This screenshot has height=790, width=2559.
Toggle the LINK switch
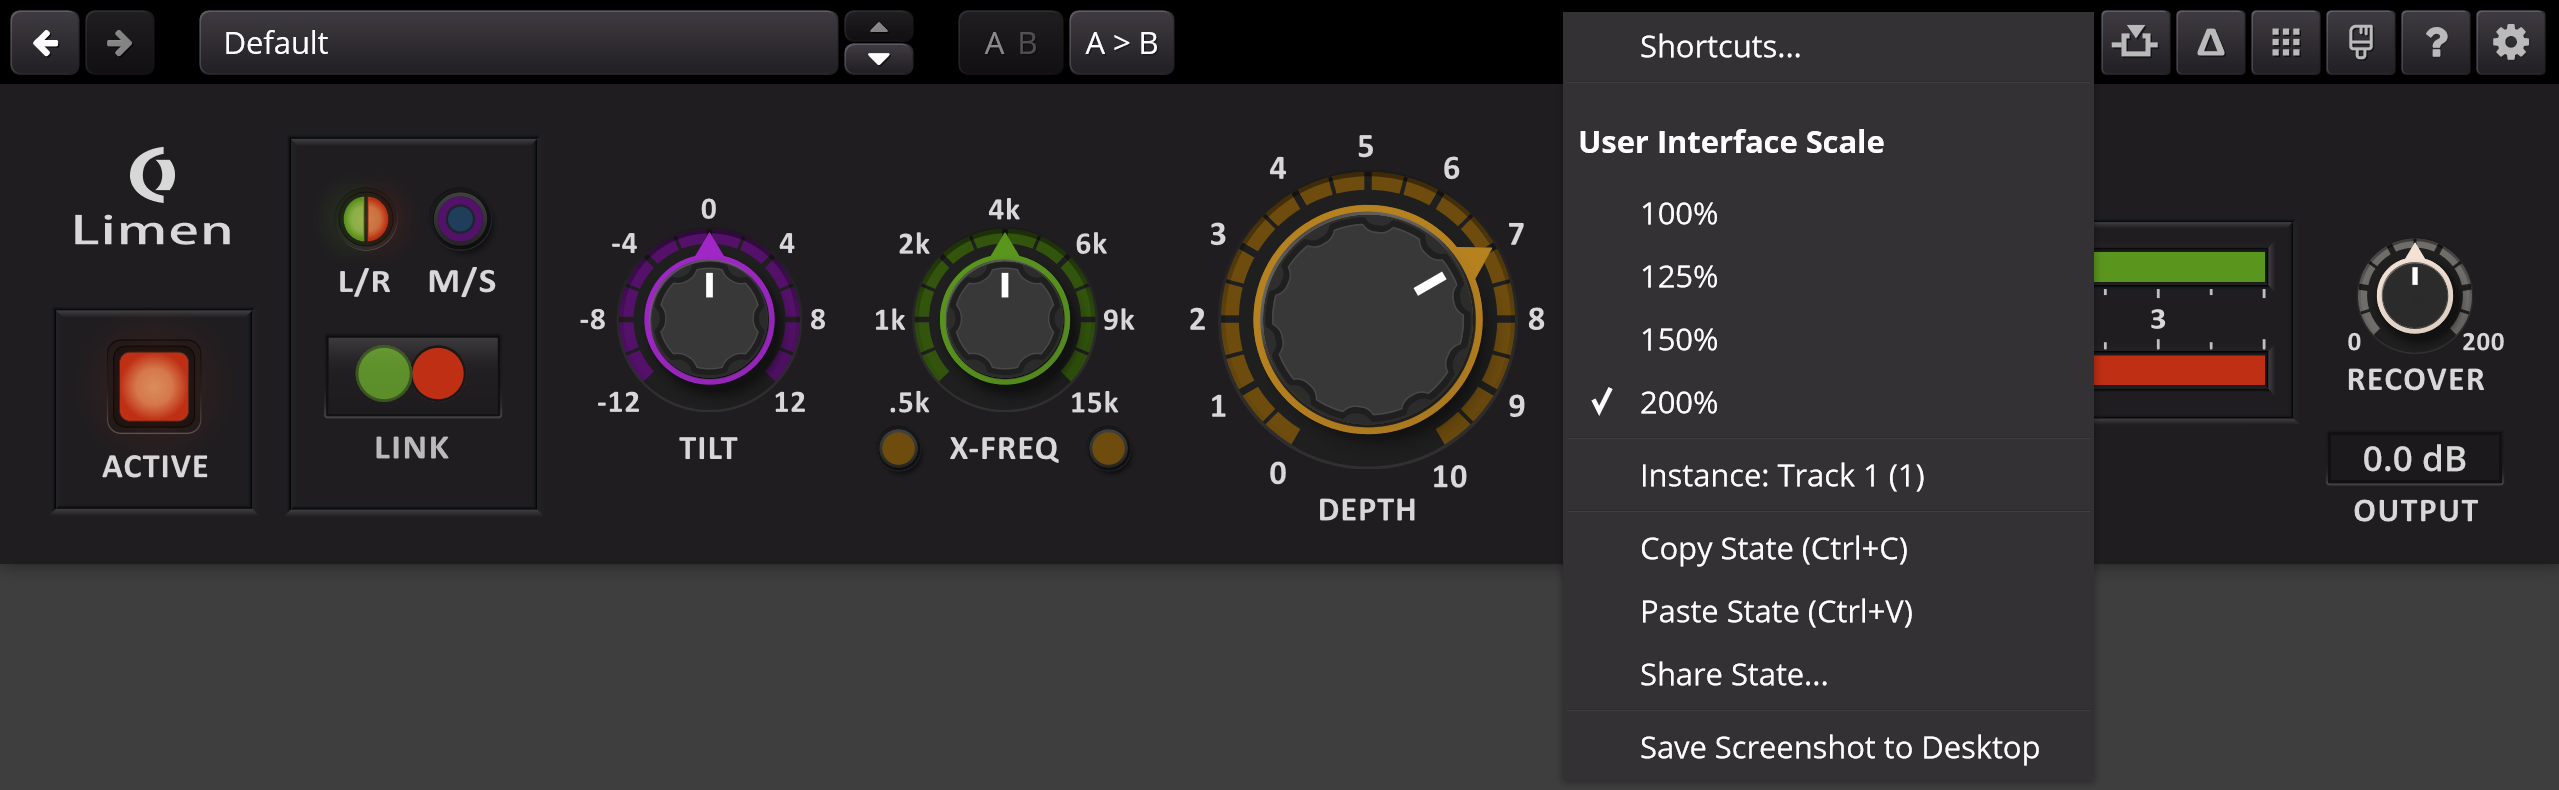tap(412, 375)
